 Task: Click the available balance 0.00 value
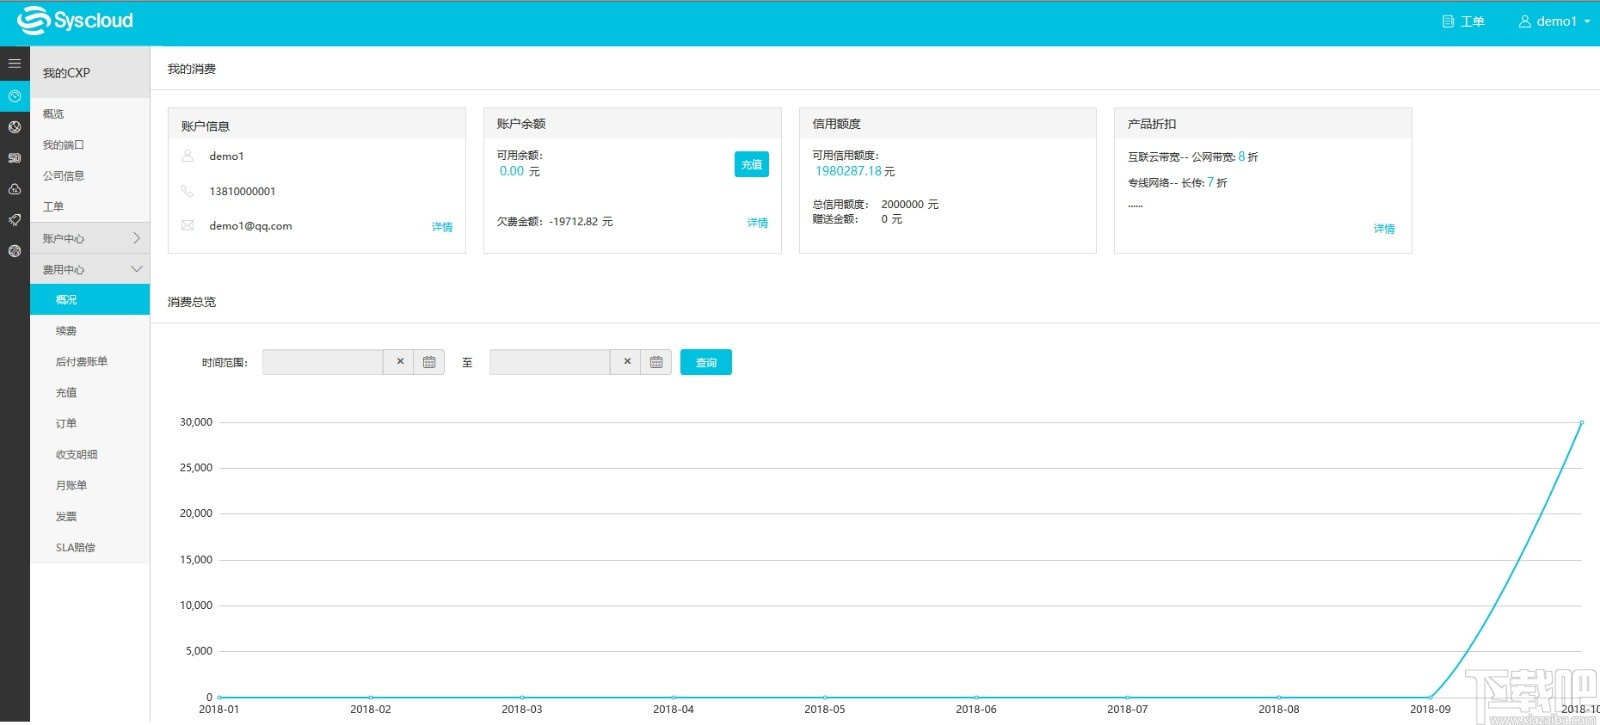(x=512, y=171)
